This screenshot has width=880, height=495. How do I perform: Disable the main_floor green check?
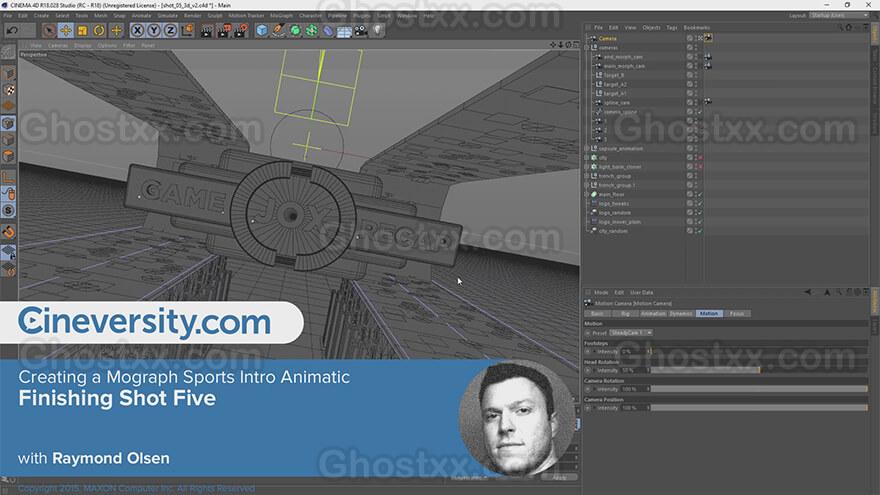(x=700, y=194)
